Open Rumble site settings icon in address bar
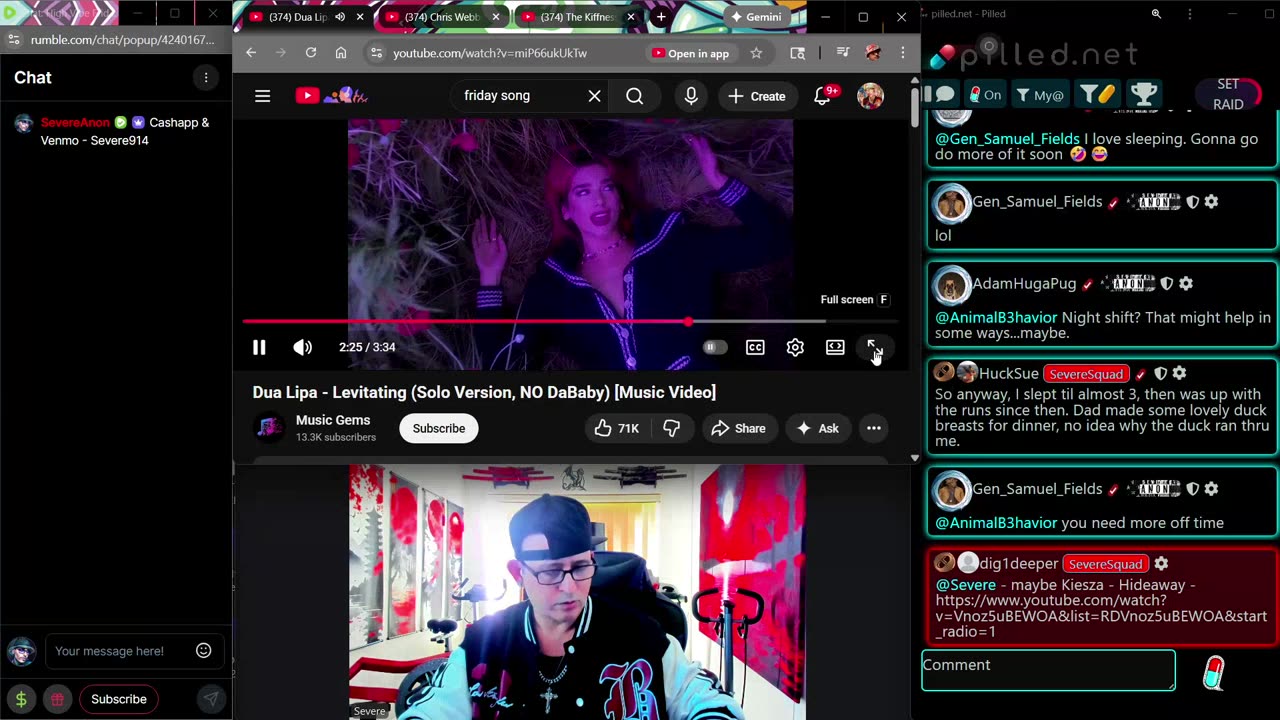 coord(12,40)
